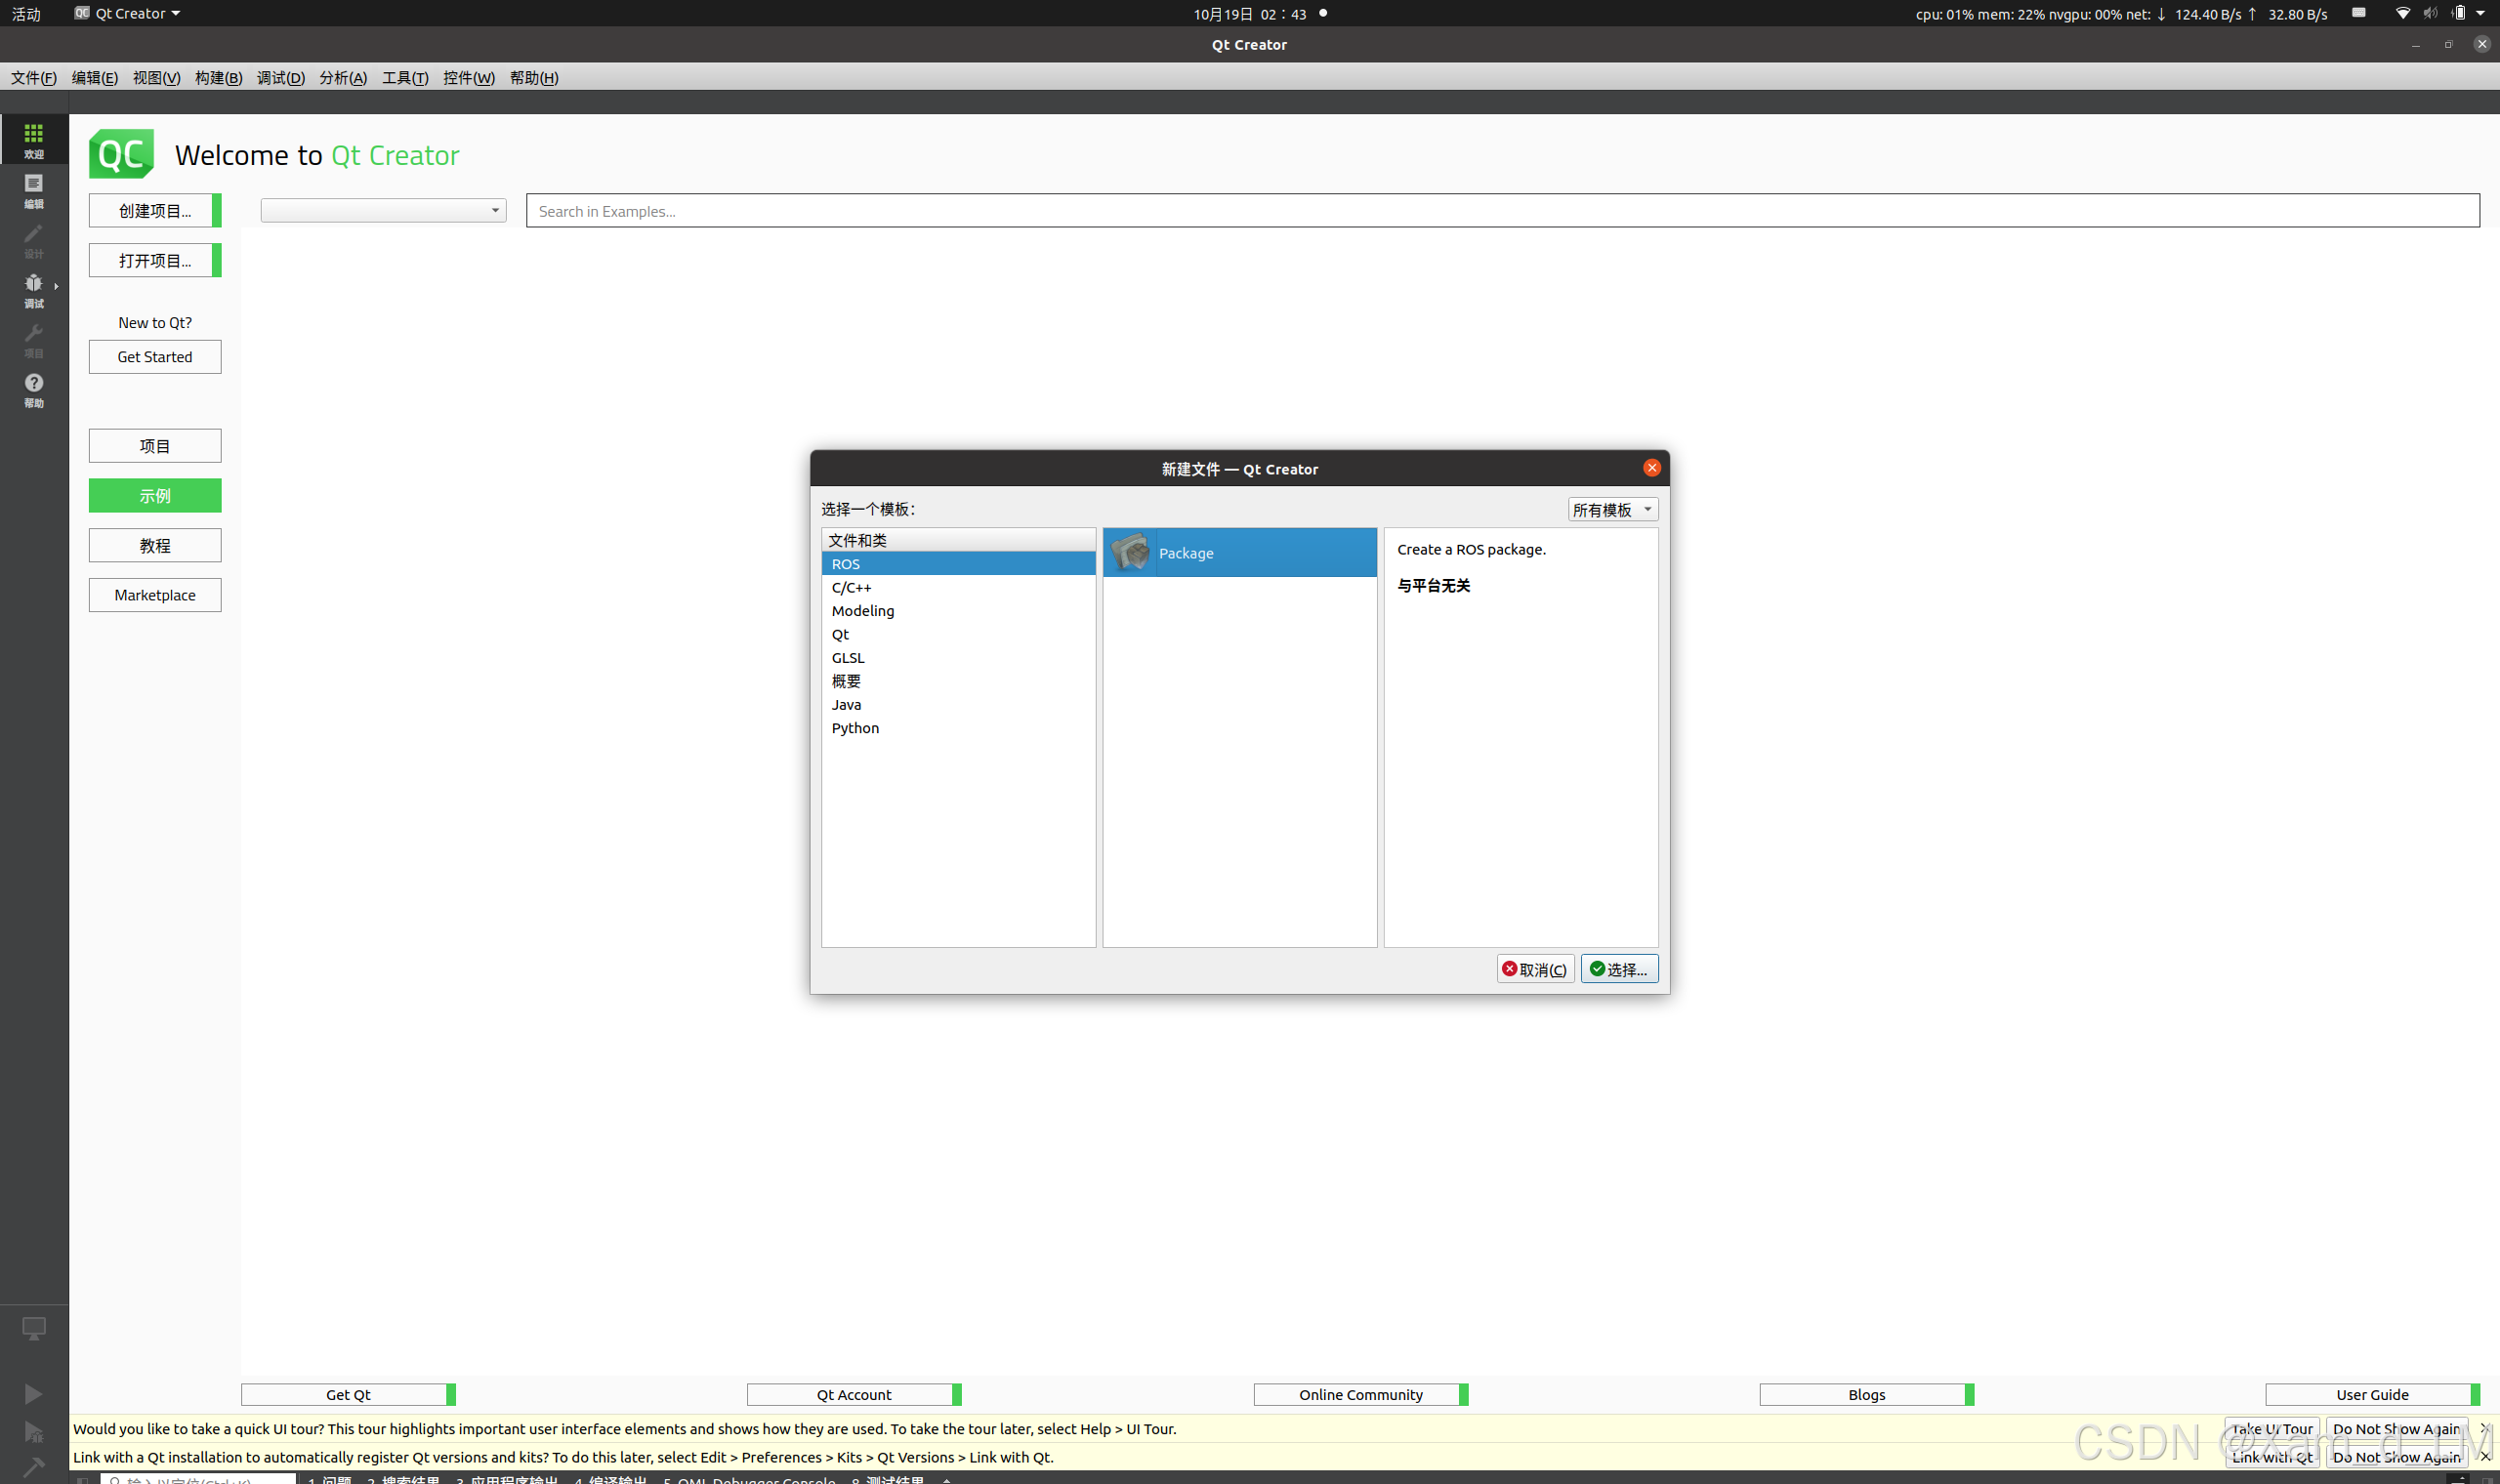Open the 工具(T) menu

pyautogui.click(x=405, y=78)
